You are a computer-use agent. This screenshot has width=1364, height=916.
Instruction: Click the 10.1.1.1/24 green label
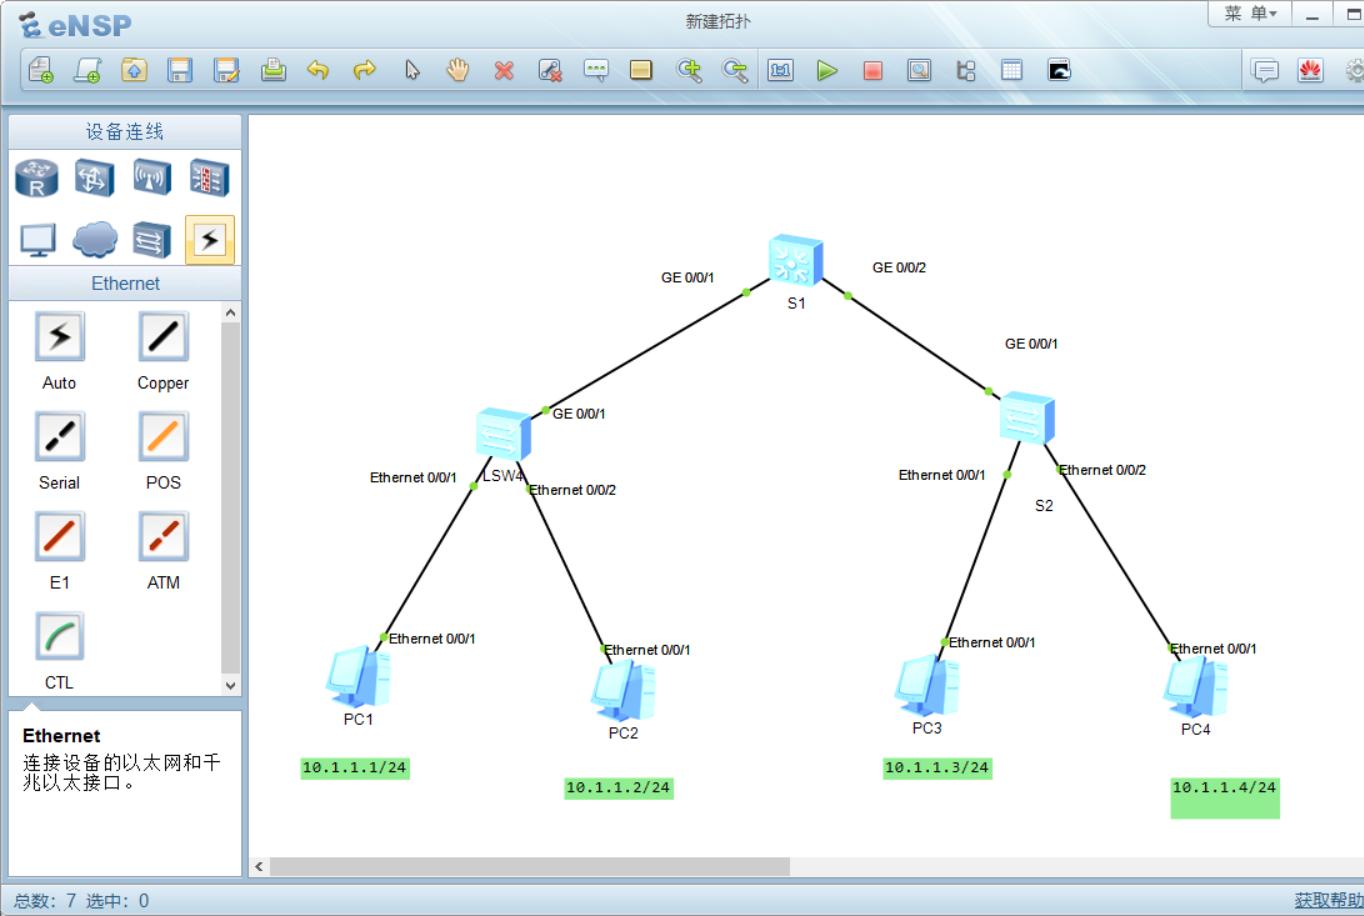click(x=355, y=768)
